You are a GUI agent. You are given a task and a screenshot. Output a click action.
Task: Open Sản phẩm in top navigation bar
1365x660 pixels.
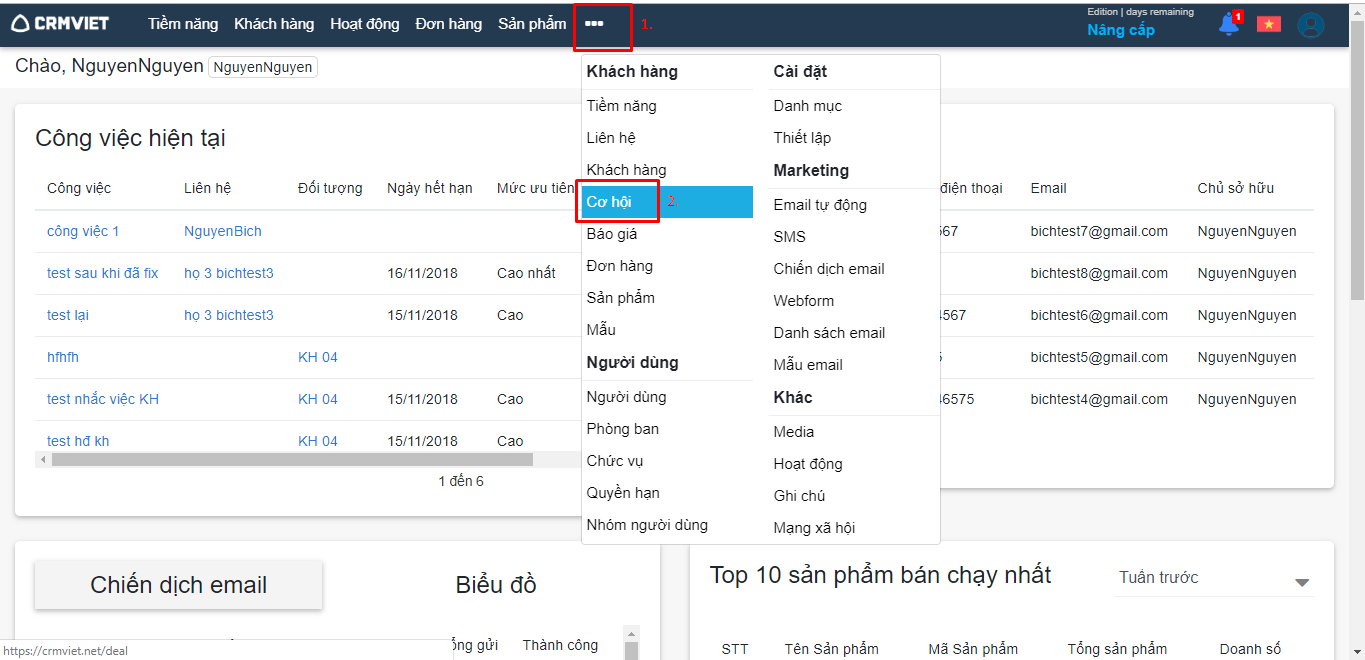pos(531,24)
